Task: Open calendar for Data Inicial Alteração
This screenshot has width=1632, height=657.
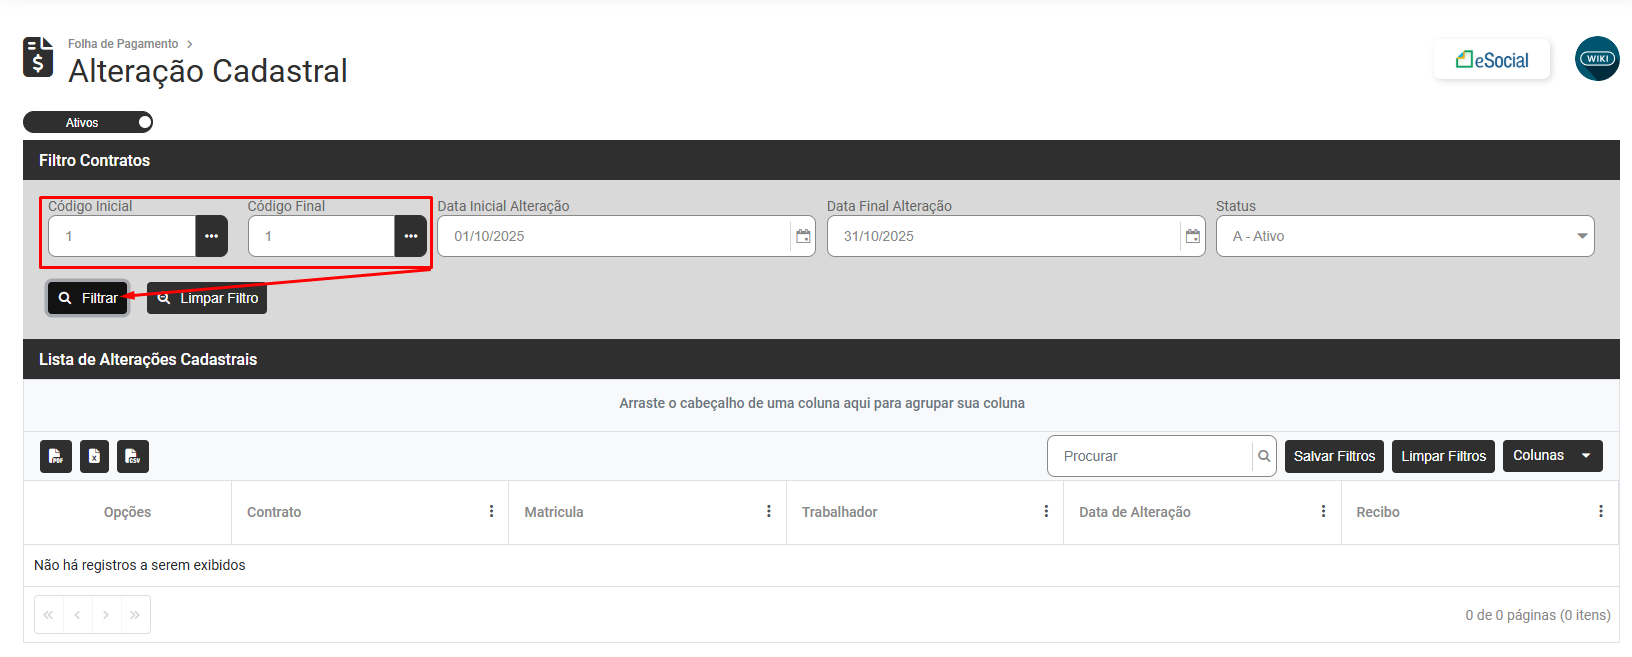Action: click(x=803, y=237)
